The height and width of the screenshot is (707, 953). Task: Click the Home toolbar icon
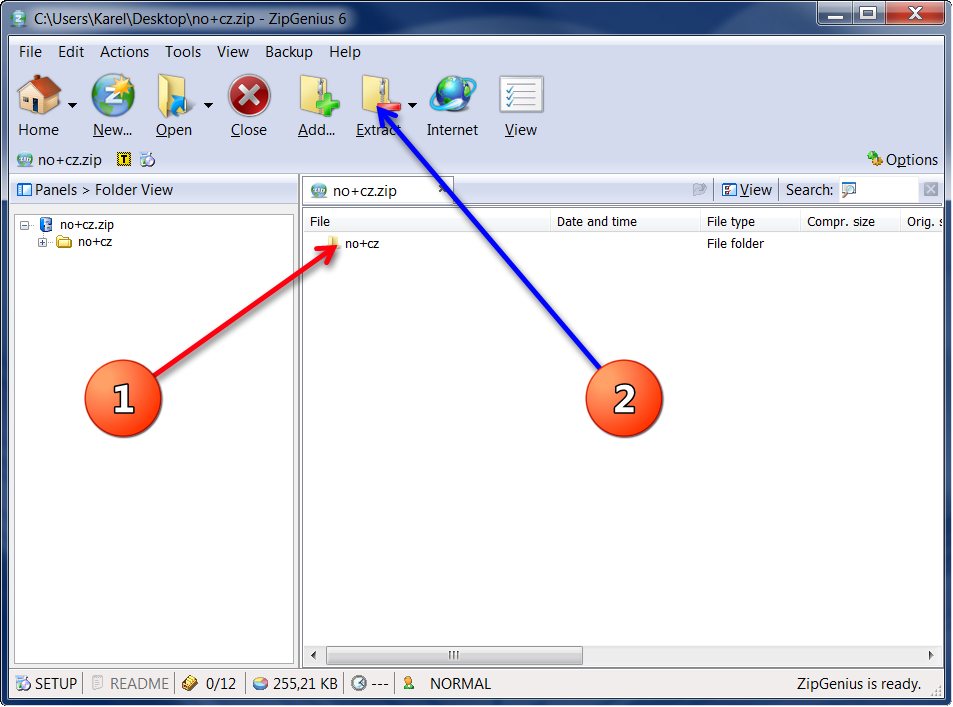coord(38,95)
